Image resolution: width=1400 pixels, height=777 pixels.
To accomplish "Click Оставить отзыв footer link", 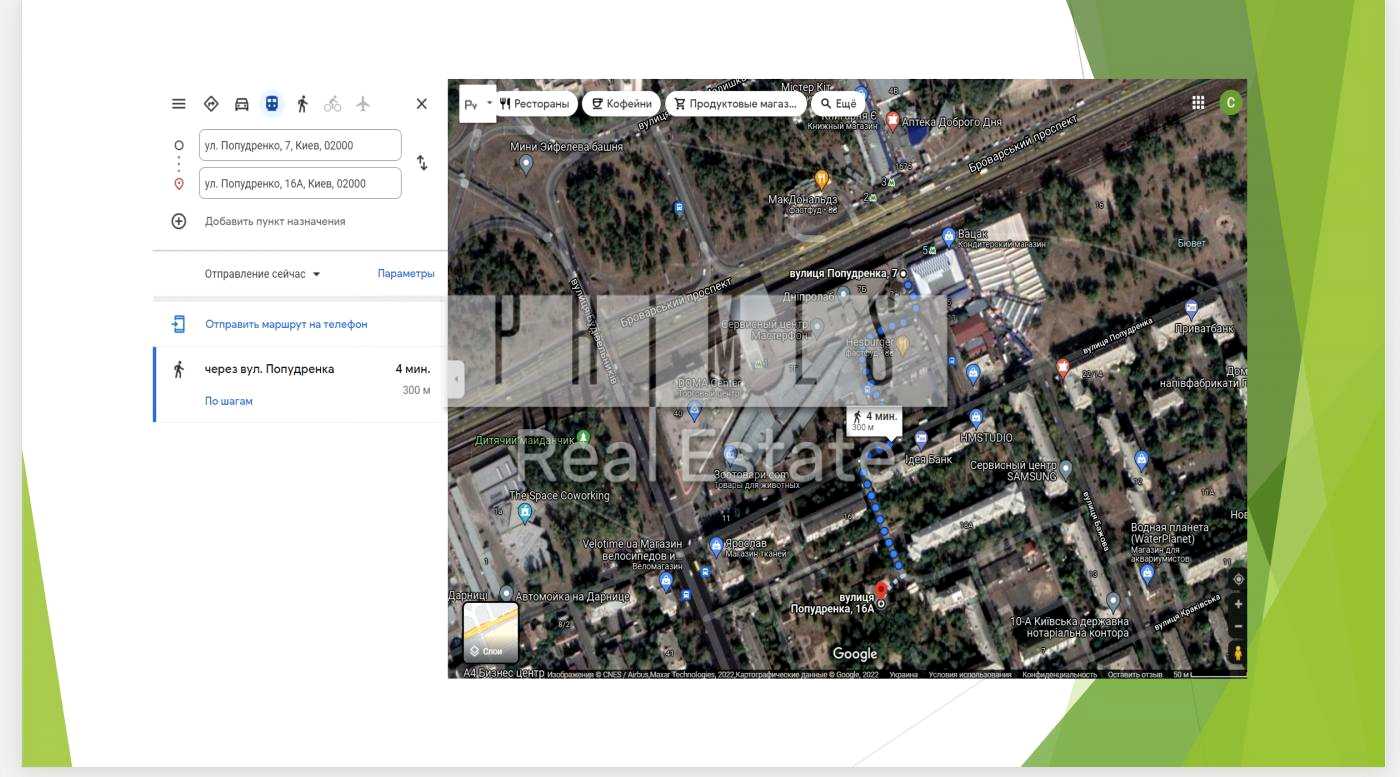I will coord(1135,675).
